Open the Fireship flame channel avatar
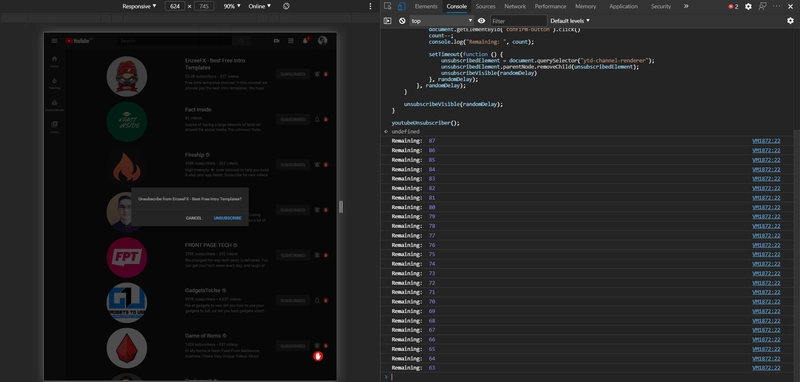This screenshot has width=800, height=382. click(127, 167)
